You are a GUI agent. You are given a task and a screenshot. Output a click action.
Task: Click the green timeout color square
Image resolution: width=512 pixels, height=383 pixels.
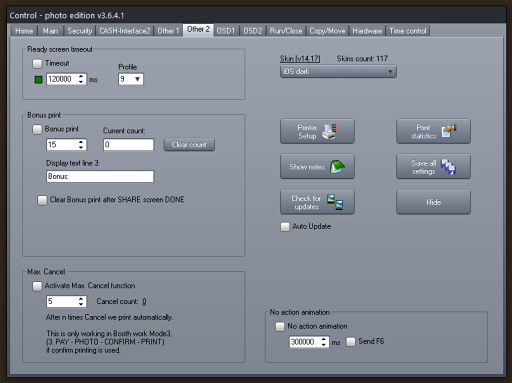(39, 80)
